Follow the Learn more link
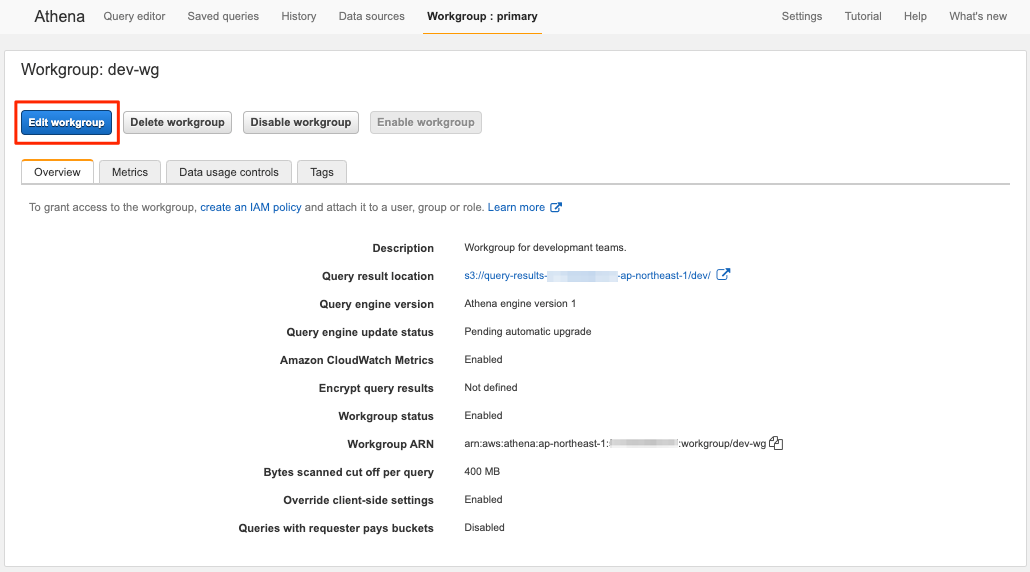 tap(516, 208)
